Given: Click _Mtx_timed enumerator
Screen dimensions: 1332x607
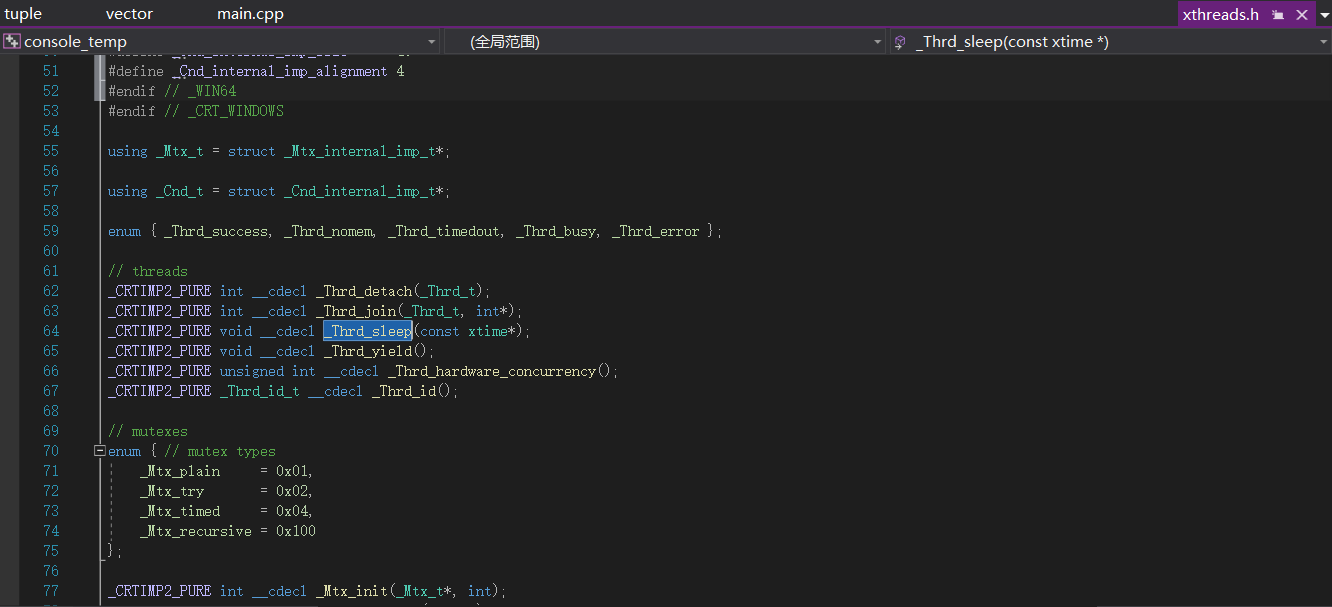Looking at the screenshot, I should pyautogui.click(x=180, y=511).
